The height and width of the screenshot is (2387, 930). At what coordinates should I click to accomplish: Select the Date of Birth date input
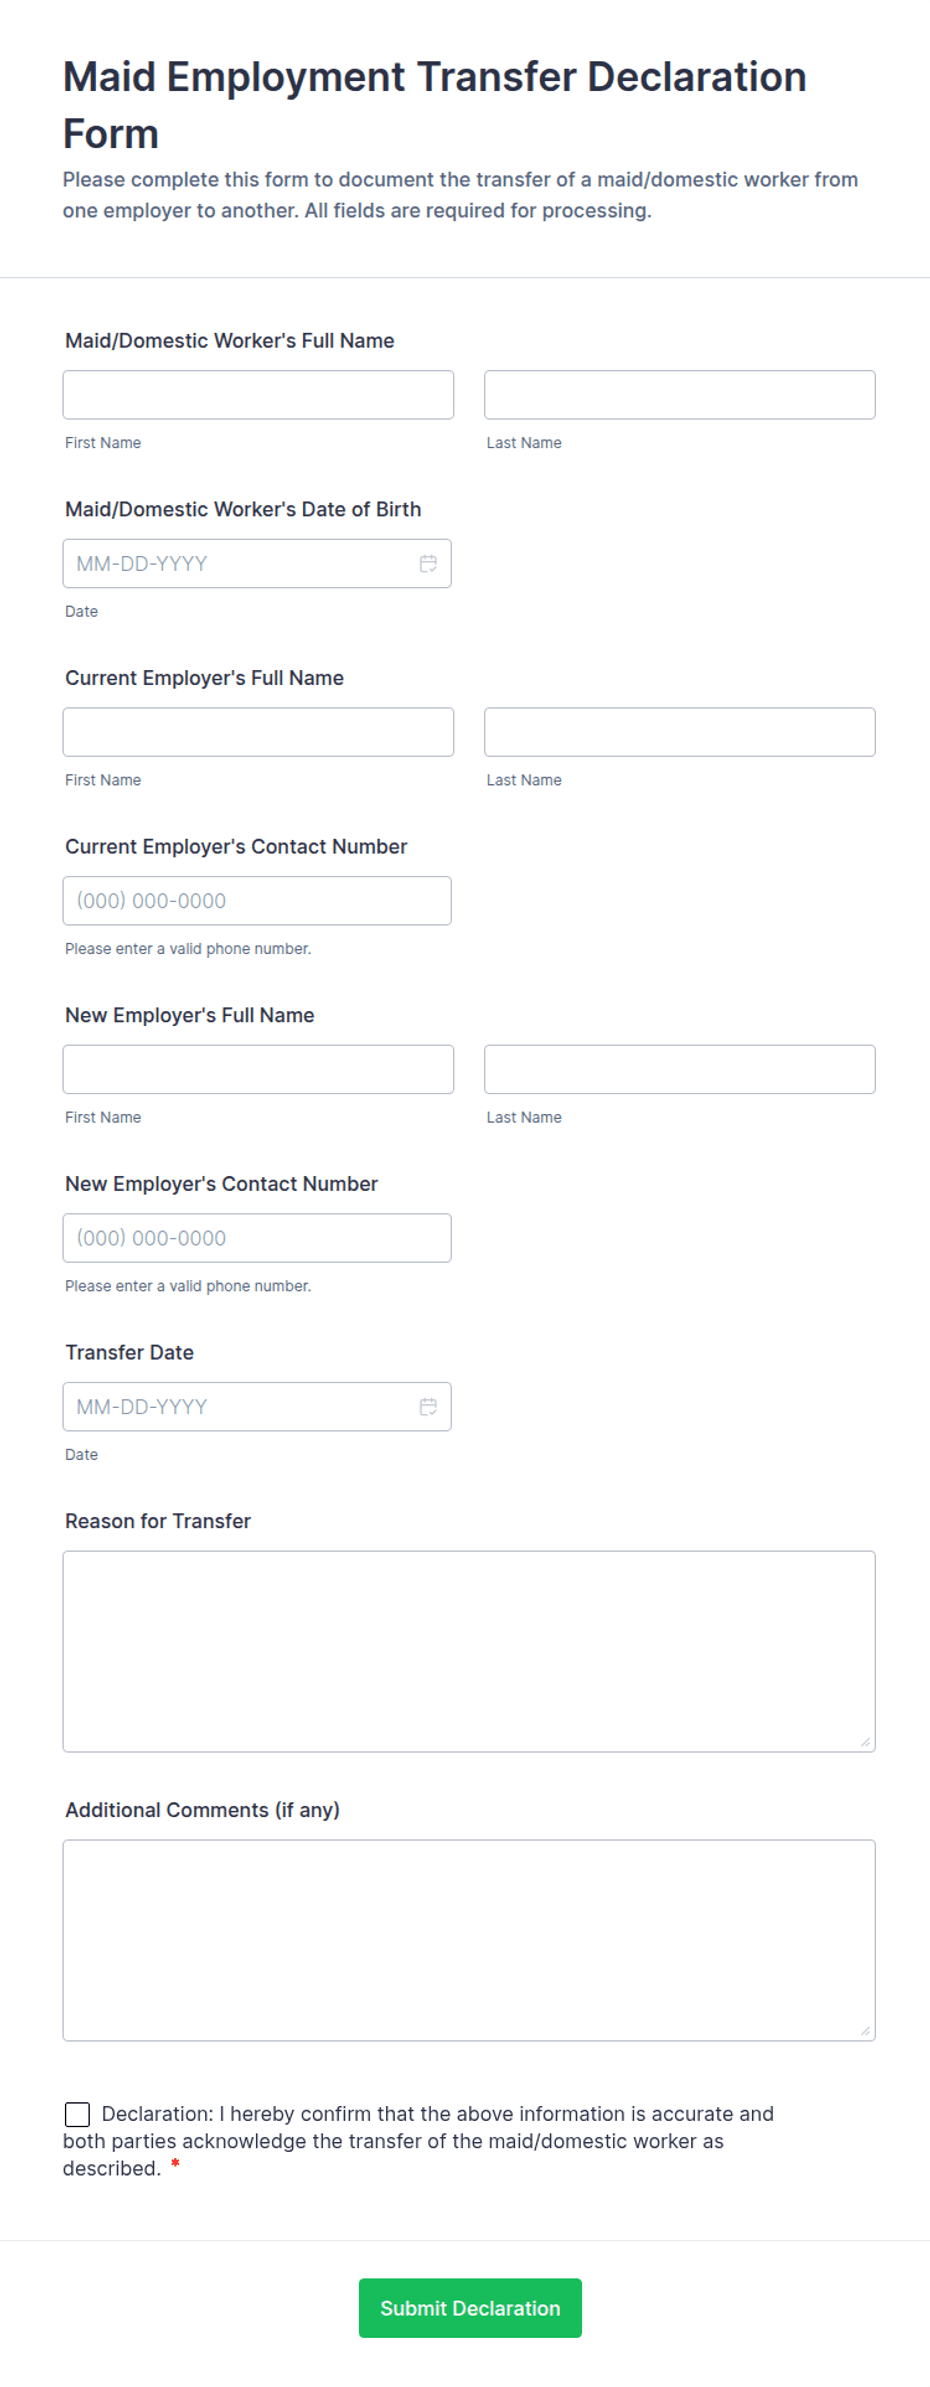[x=257, y=564]
